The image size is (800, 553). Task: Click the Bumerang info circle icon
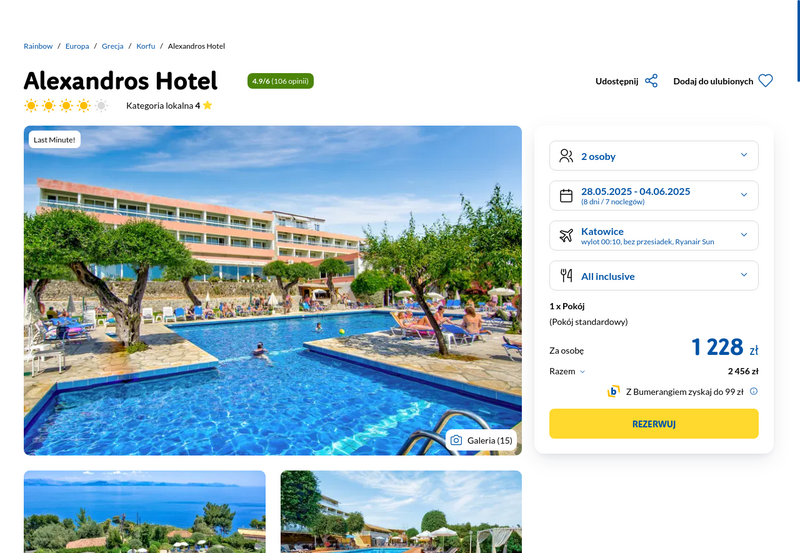[754, 391]
